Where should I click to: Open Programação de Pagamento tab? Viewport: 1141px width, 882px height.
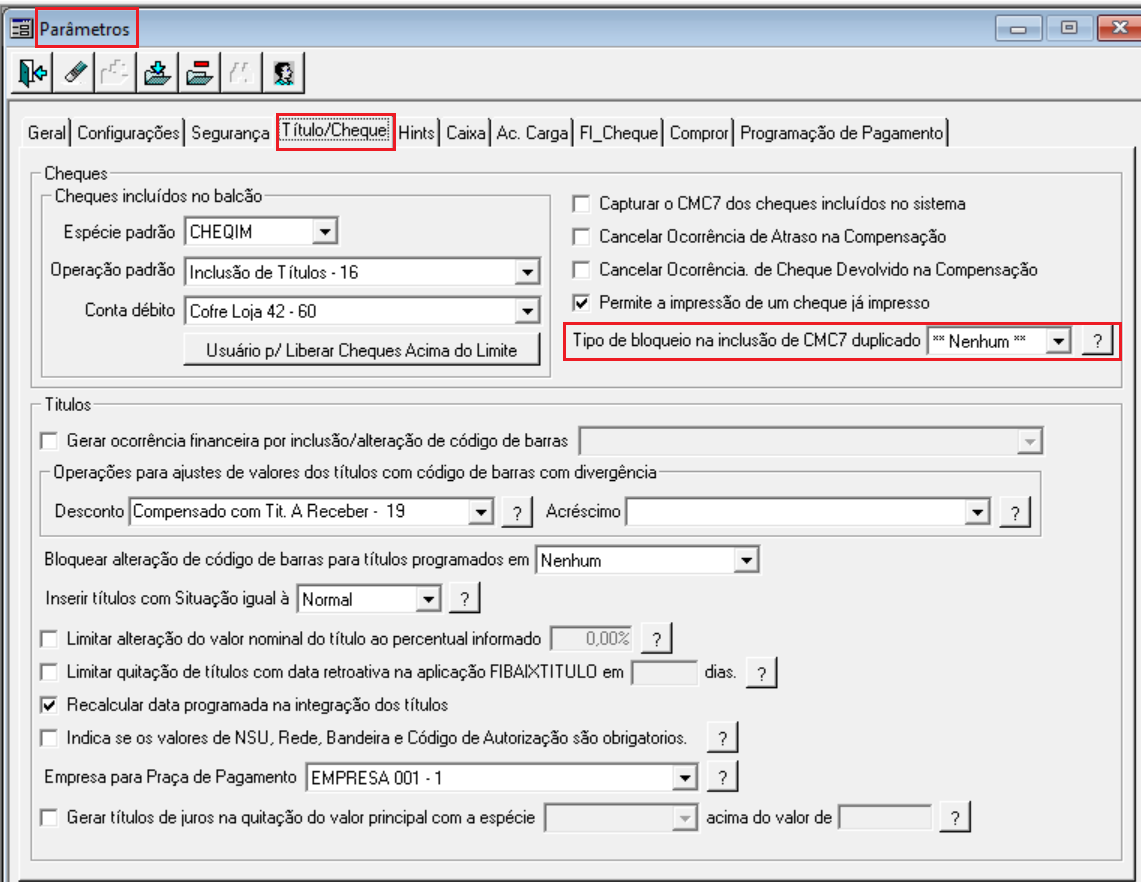tap(841, 133)
